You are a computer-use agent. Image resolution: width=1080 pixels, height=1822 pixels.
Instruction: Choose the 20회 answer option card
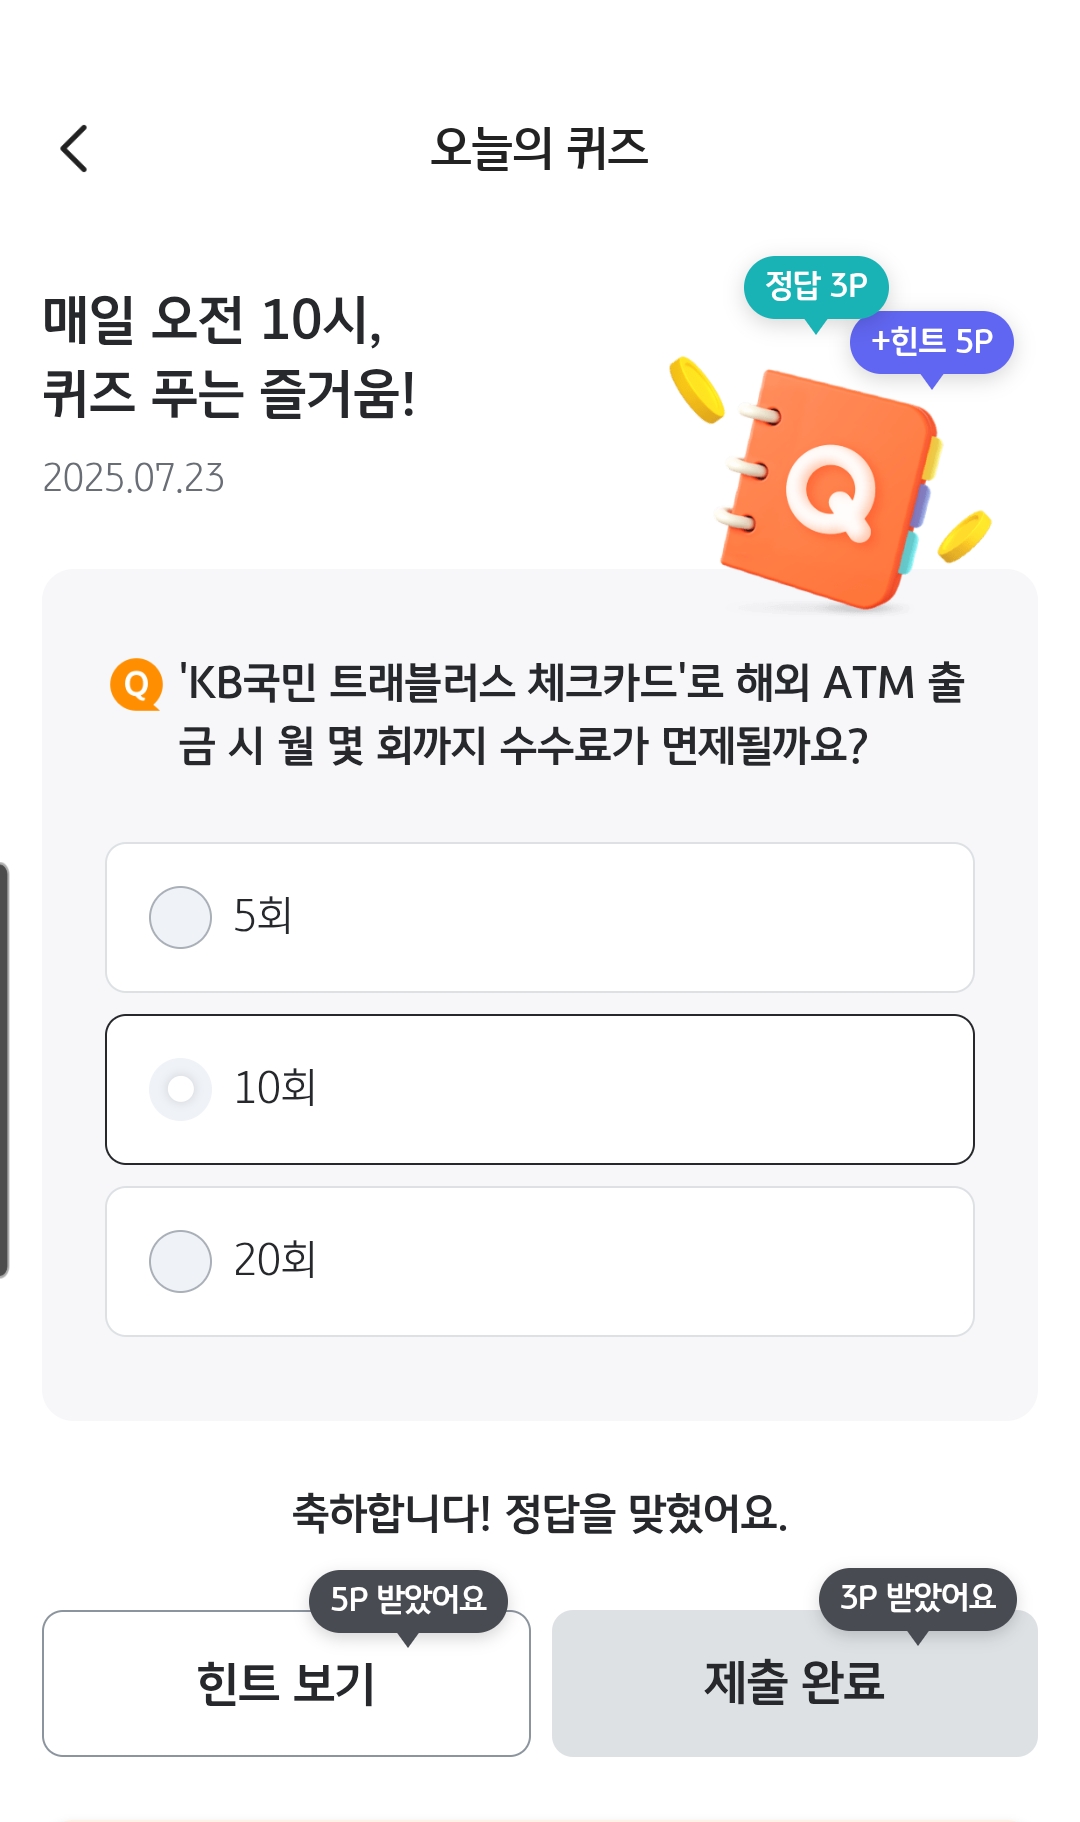(540, 1261)
